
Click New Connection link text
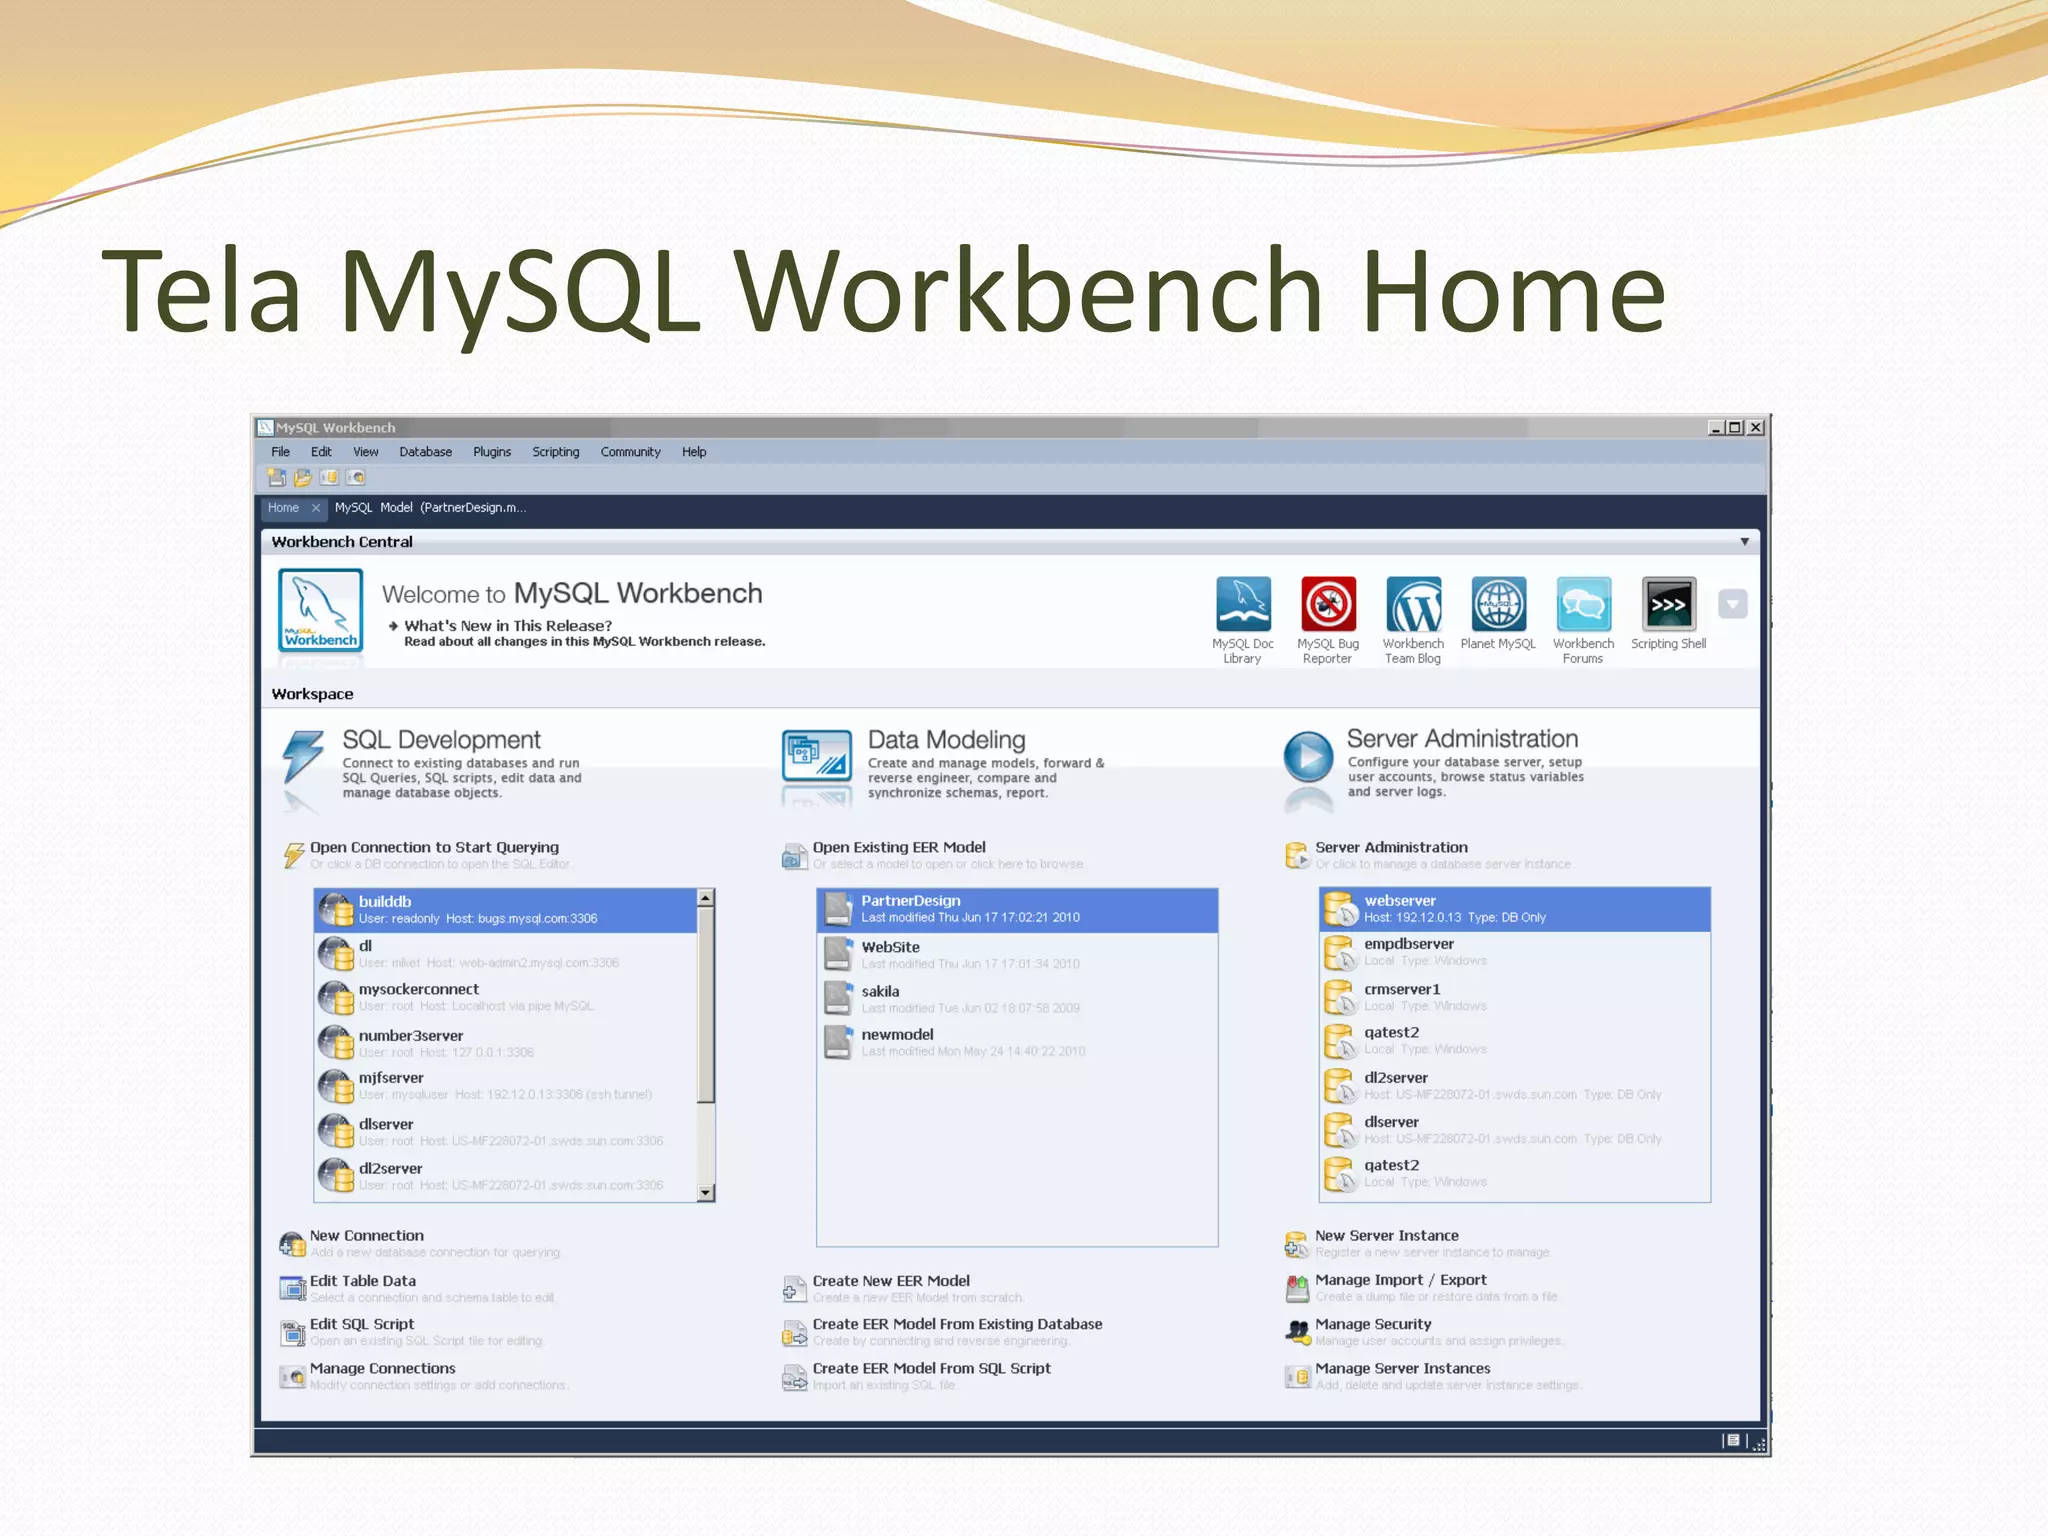pyautogui.click(x=367, y=1236)
